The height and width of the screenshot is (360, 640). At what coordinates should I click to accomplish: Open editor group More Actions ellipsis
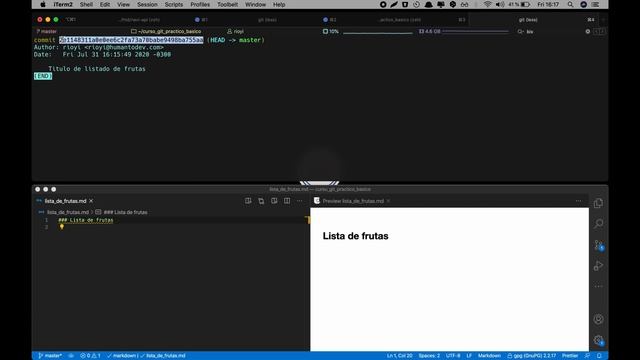[300, 201]
